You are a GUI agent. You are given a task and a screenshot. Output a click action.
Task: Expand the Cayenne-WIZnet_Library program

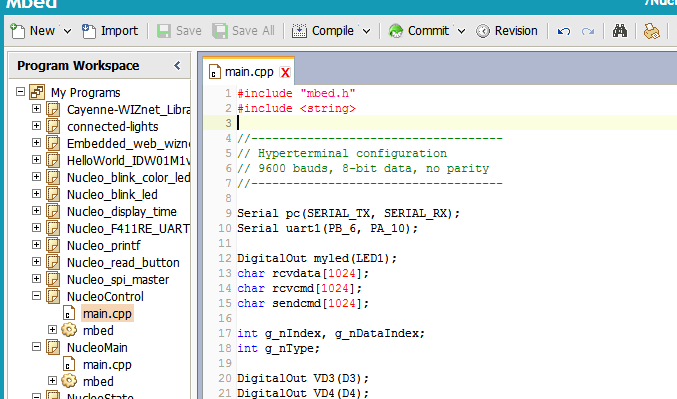[x=37, y=109]
